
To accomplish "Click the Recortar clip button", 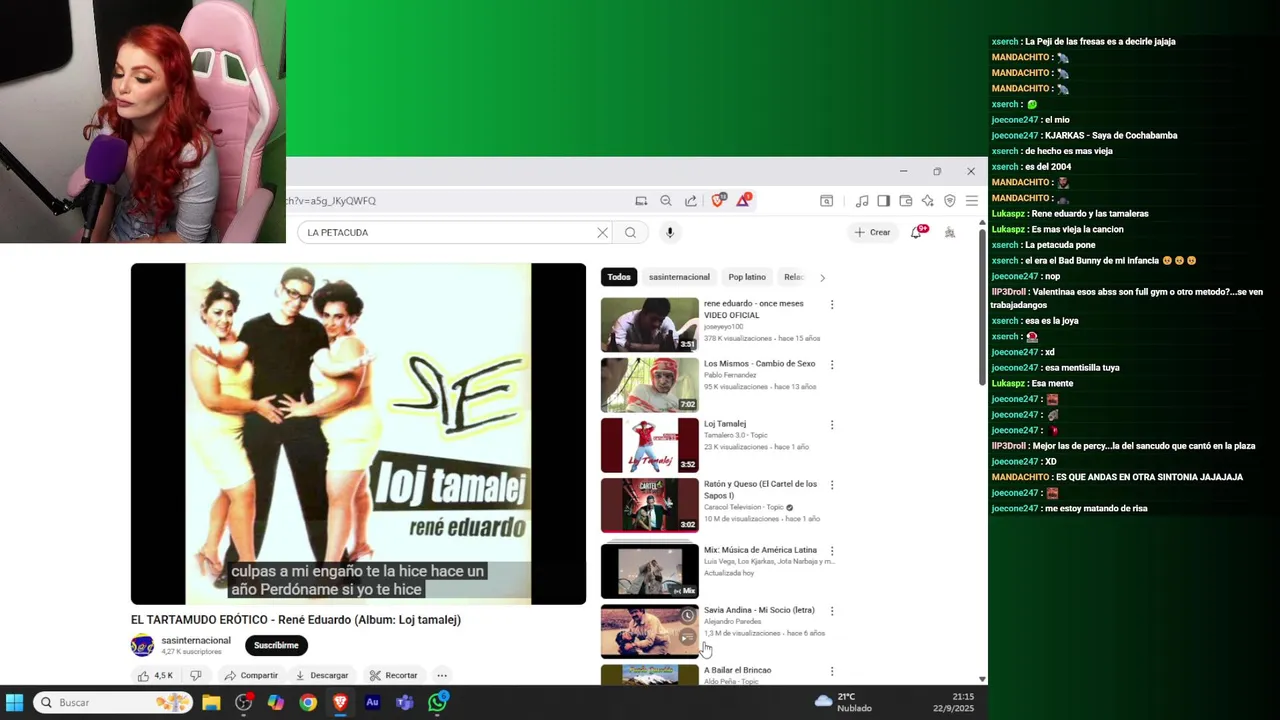I will [x=393, y=675].
